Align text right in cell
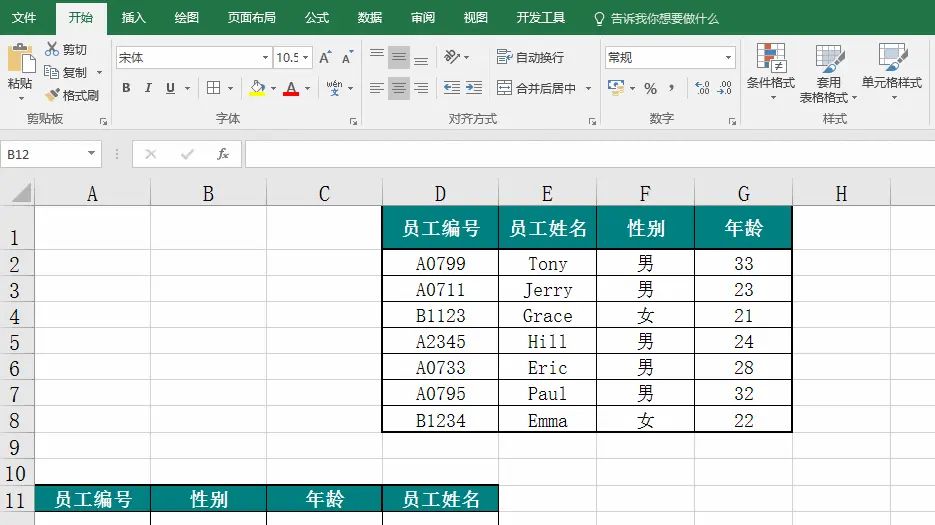 (x=421, y=88)
